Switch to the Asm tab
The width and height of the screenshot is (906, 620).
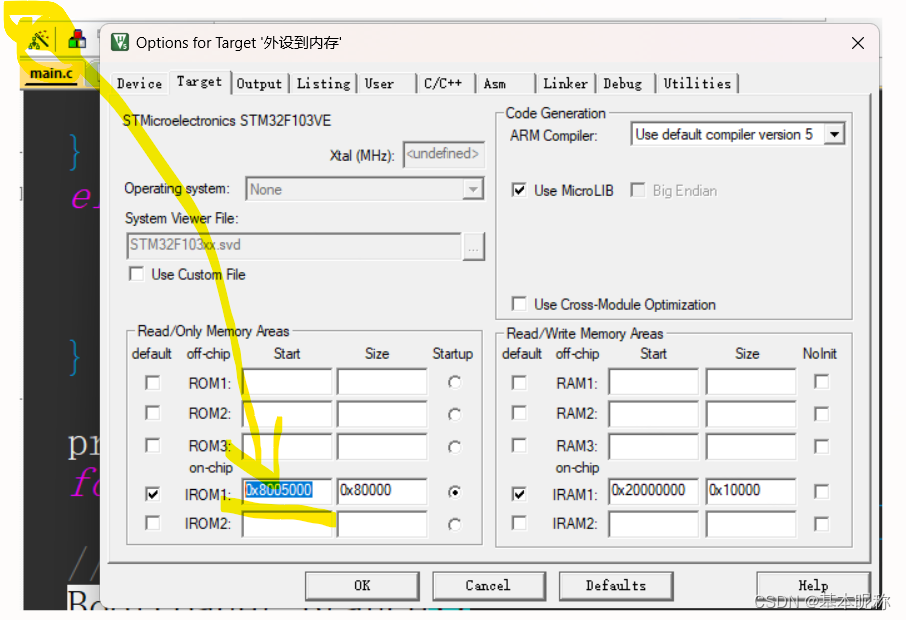495,84
